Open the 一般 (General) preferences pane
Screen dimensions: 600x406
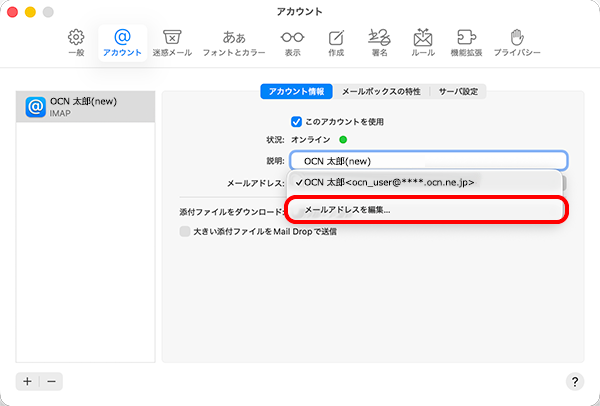tap(75, 41)
